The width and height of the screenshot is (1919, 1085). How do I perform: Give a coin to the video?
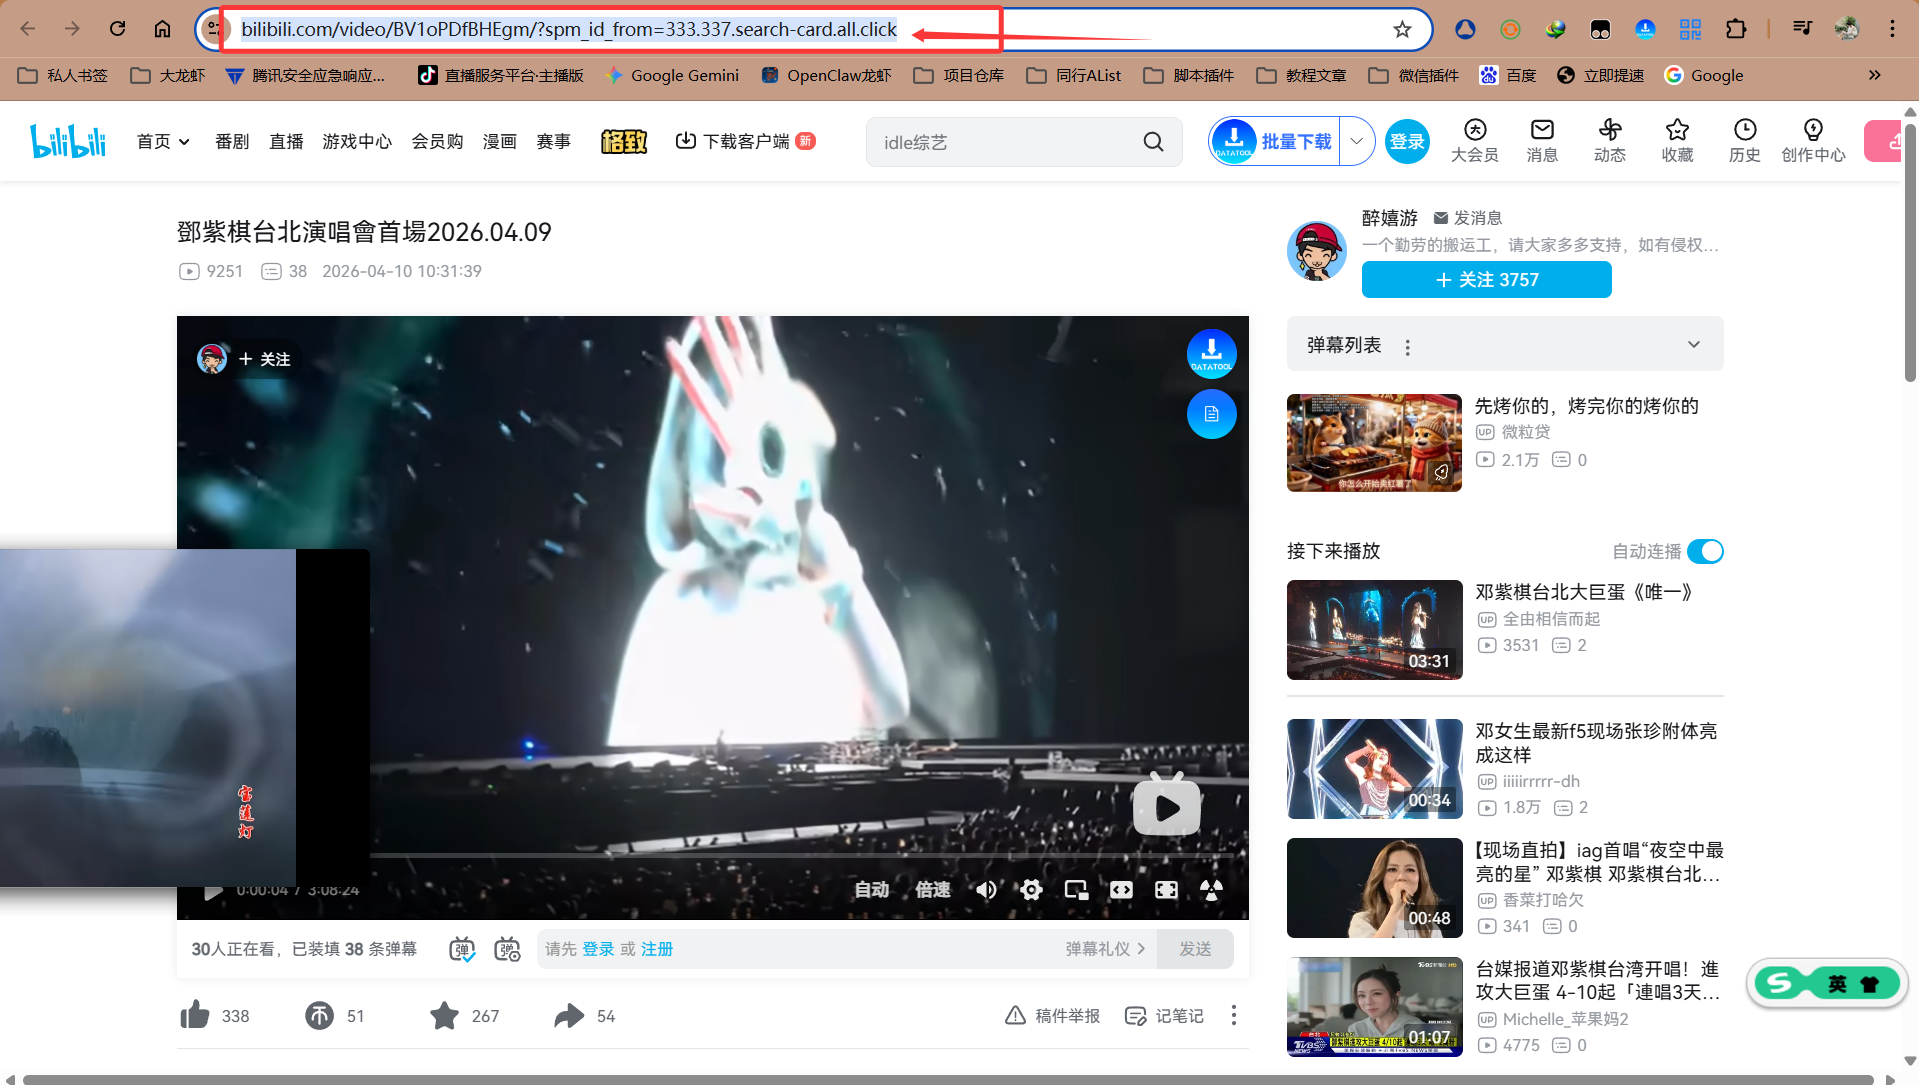(x=319, y=1015)
